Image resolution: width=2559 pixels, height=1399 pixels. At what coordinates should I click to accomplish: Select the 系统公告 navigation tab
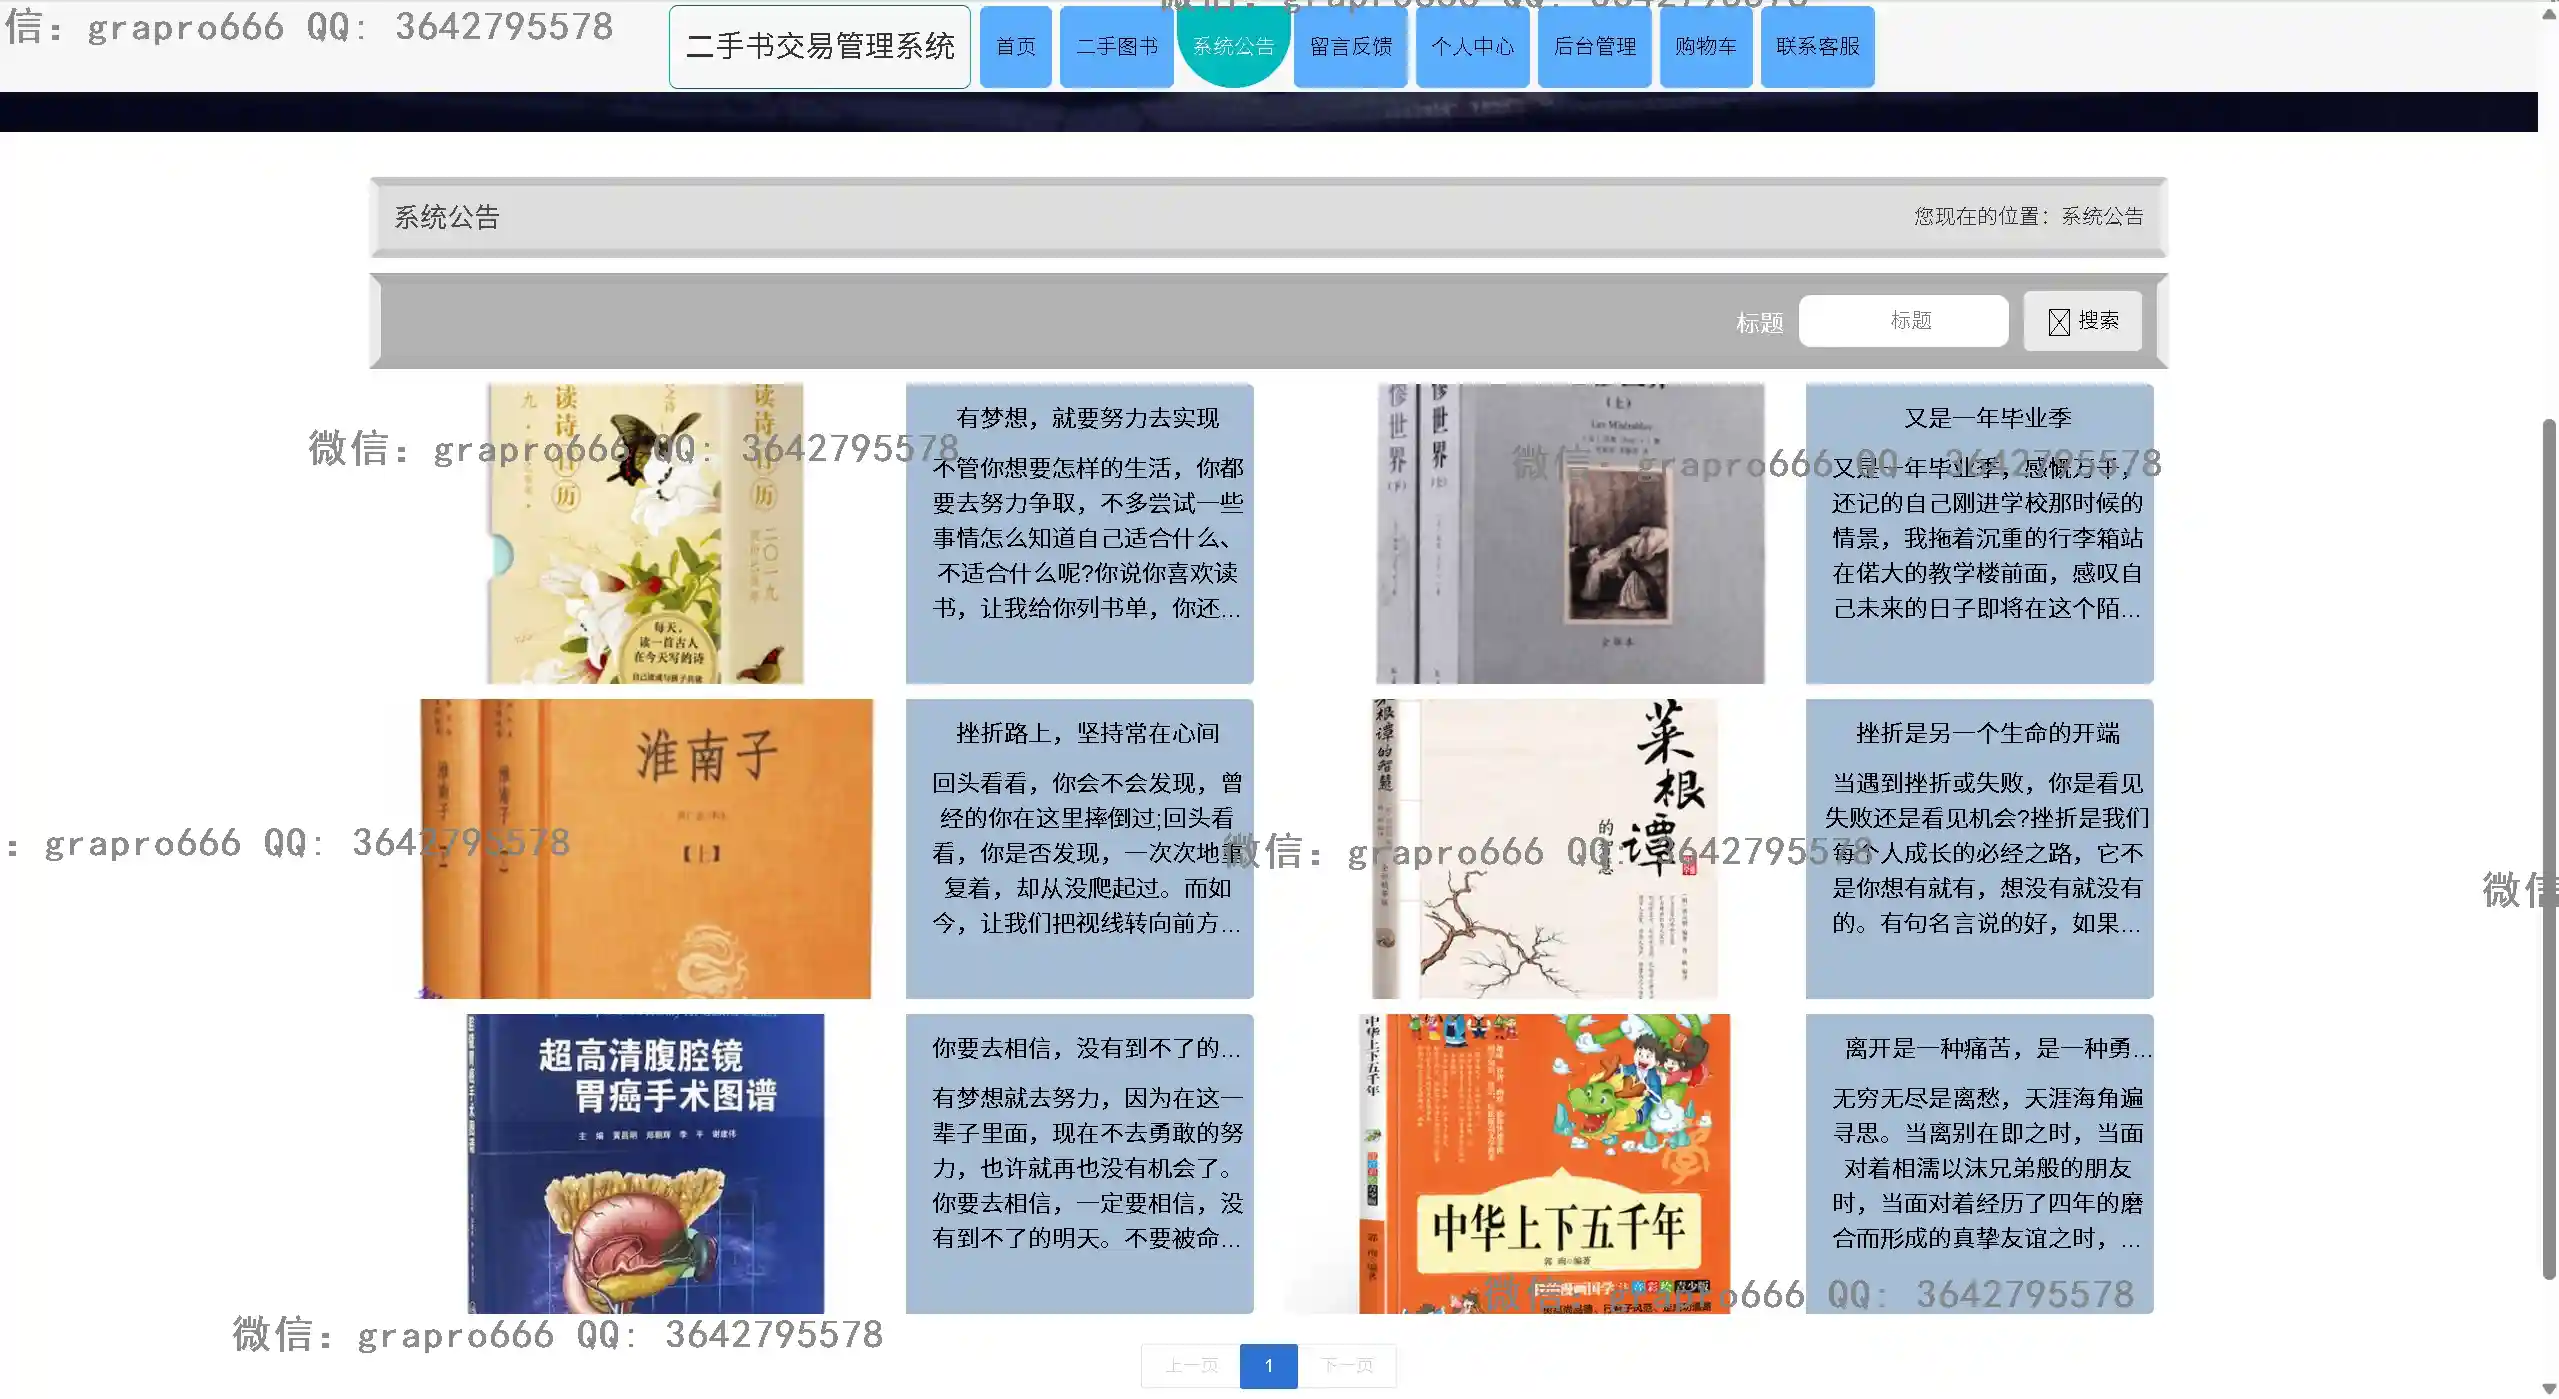tap(1233, 47)
